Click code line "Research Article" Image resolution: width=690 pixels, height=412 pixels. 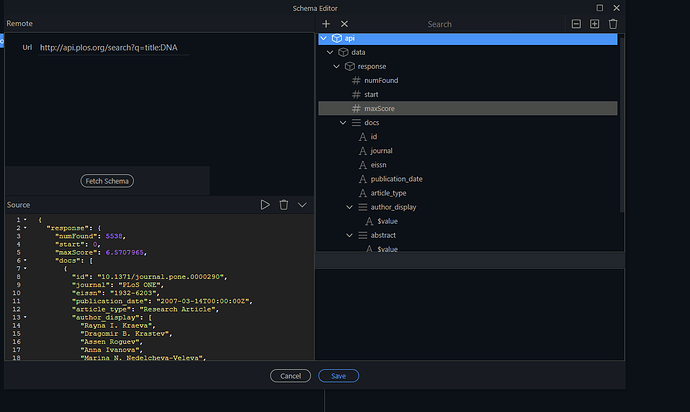pos(145,309)
